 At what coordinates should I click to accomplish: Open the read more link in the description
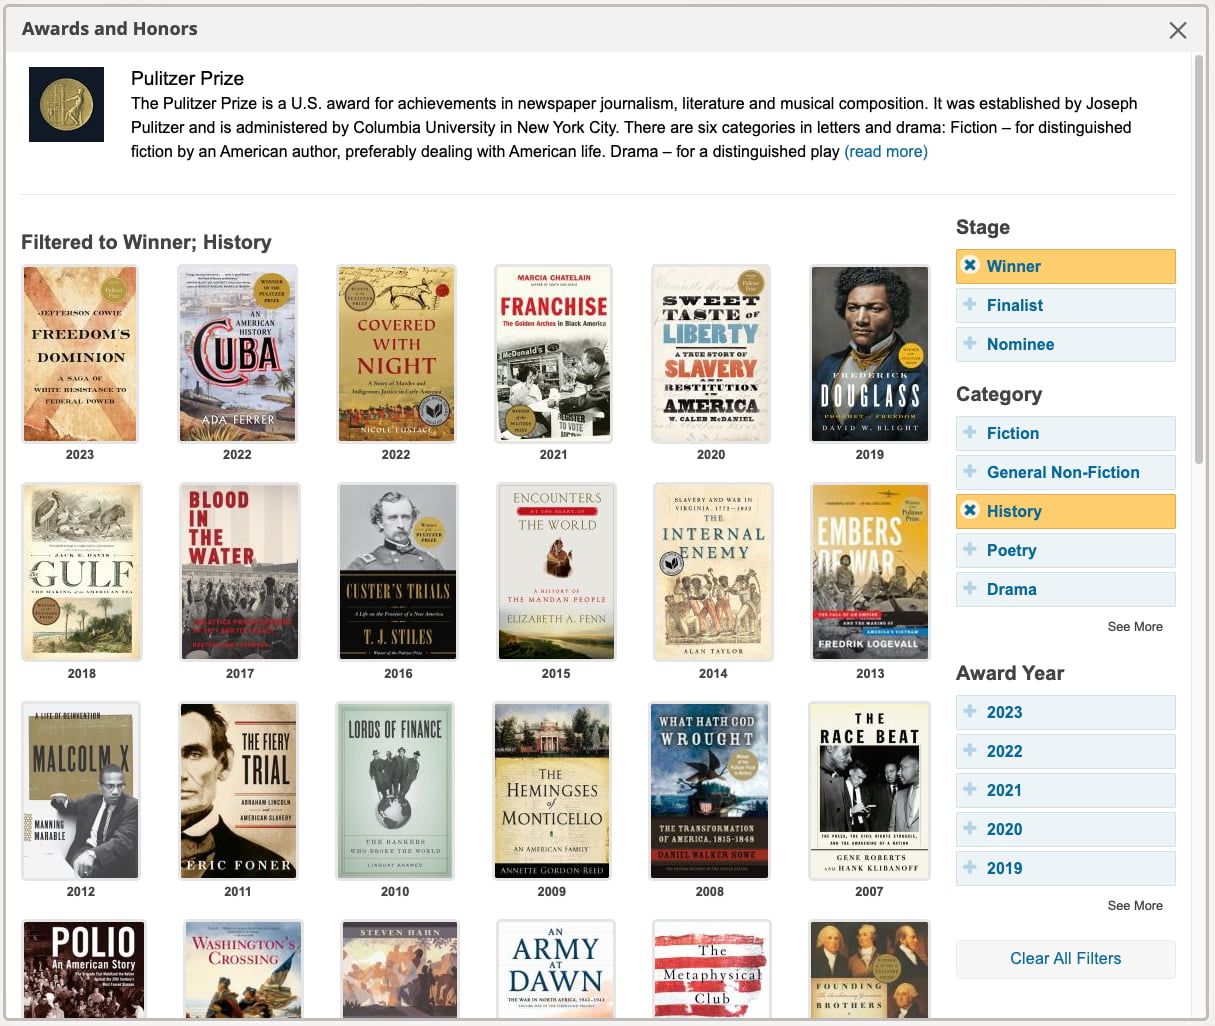(886, 151)
